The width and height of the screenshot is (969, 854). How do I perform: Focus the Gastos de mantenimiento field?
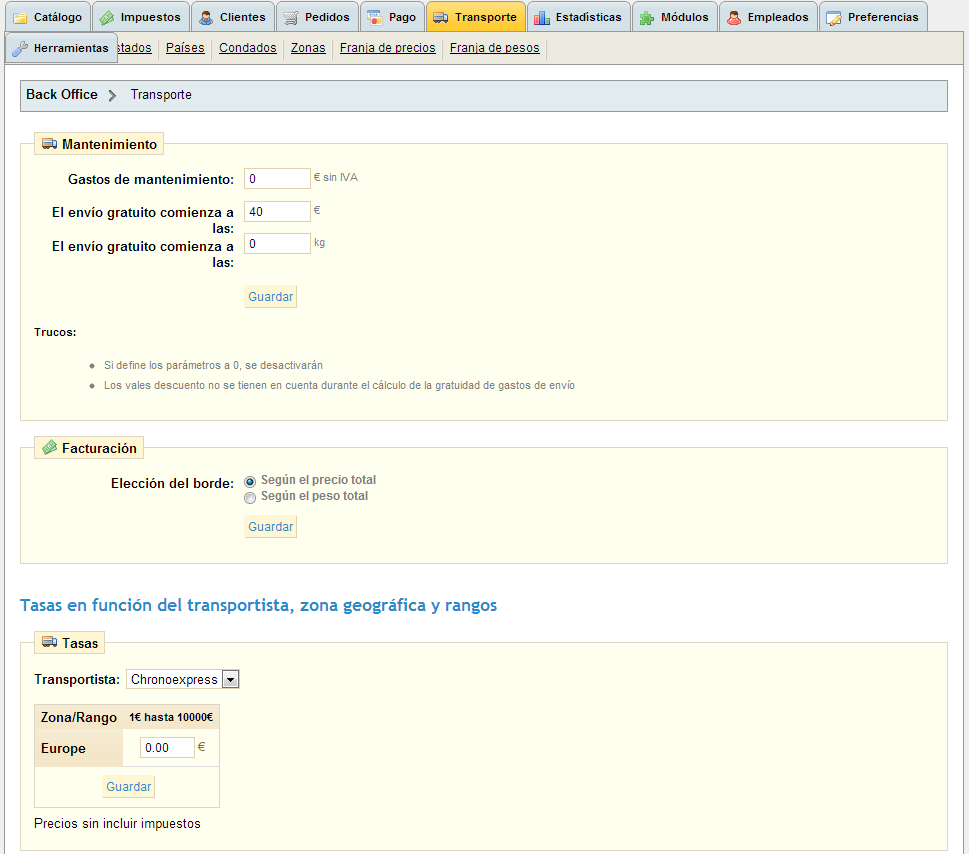(x=277, y=179)
